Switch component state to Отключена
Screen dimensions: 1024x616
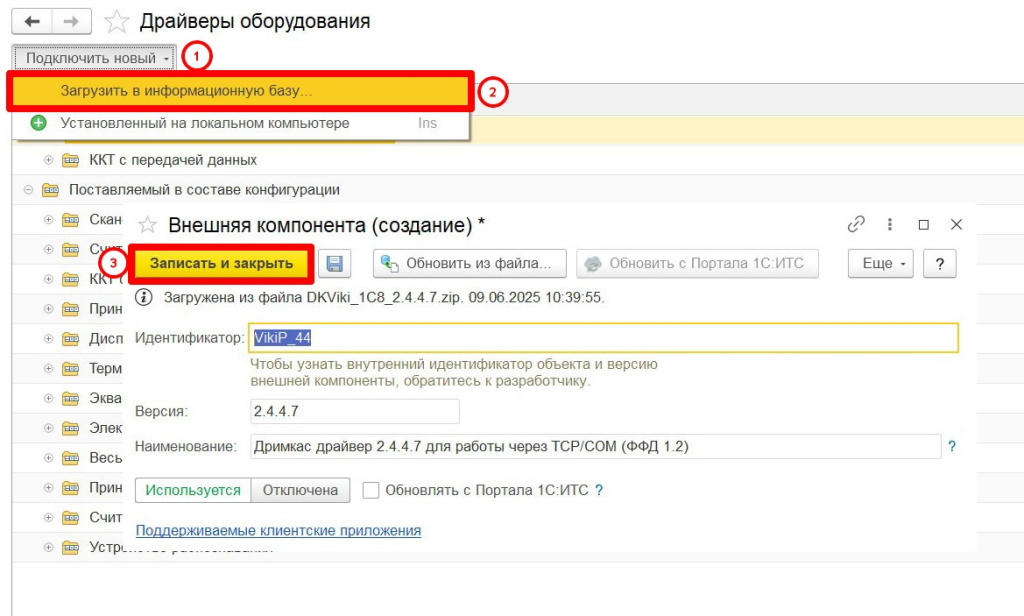click(x=300, y=490)
